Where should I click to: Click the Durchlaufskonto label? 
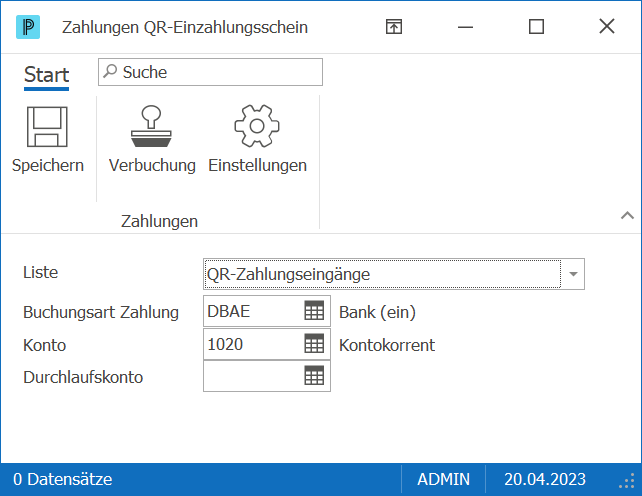(x=83, y=377)
